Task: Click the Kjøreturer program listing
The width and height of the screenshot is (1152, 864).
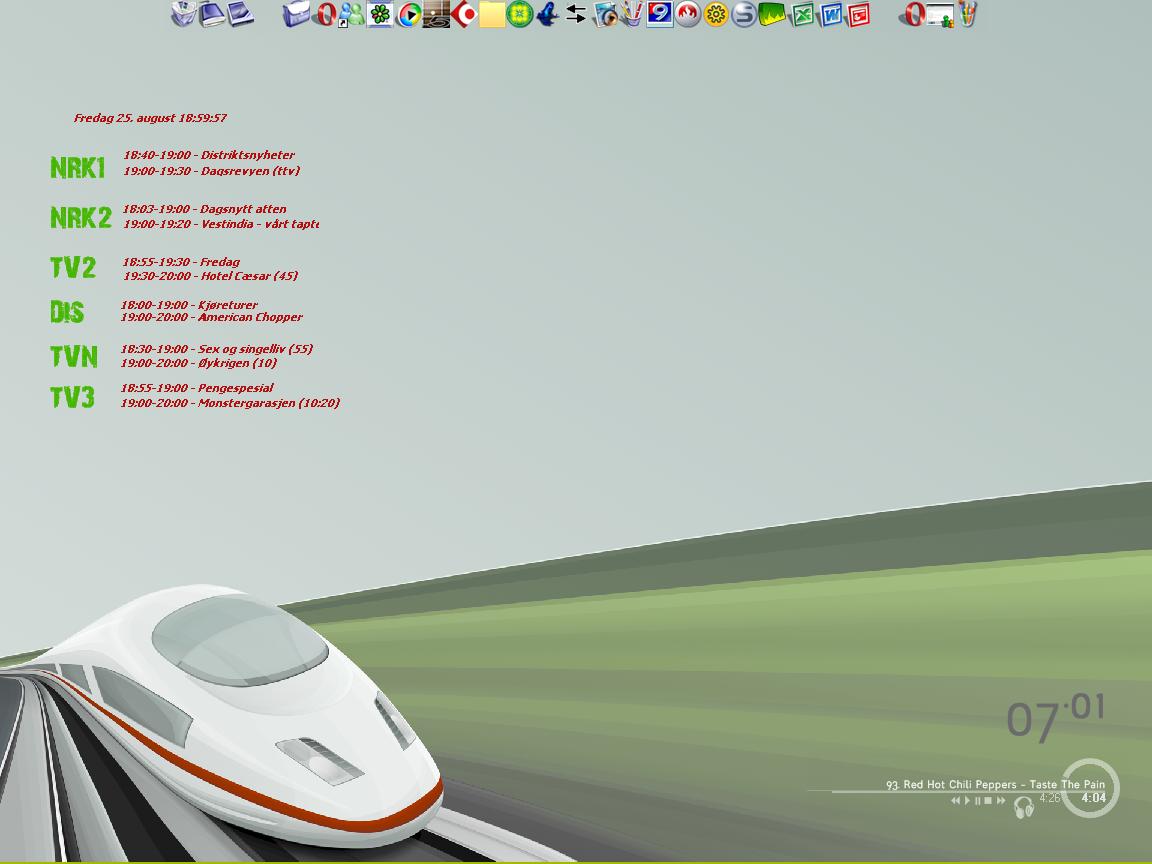Action: [x=189, y=304]
